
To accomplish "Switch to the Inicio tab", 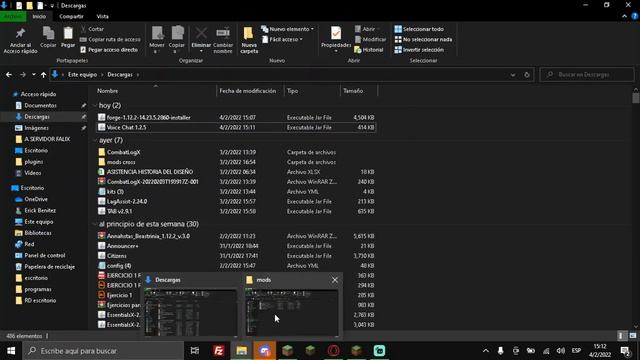I will tap(39, 16).
